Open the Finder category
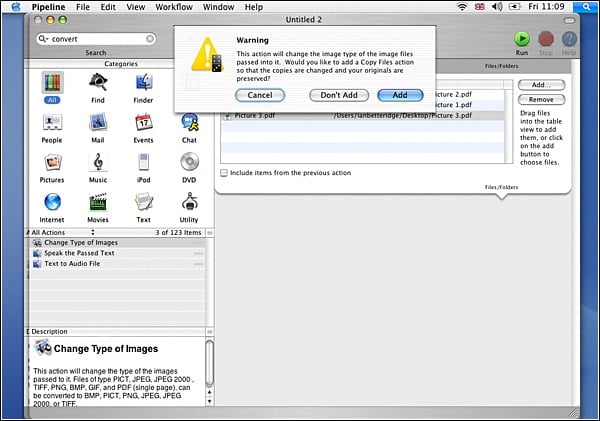This screenshot has height=421, width=600. click(143, 83)
